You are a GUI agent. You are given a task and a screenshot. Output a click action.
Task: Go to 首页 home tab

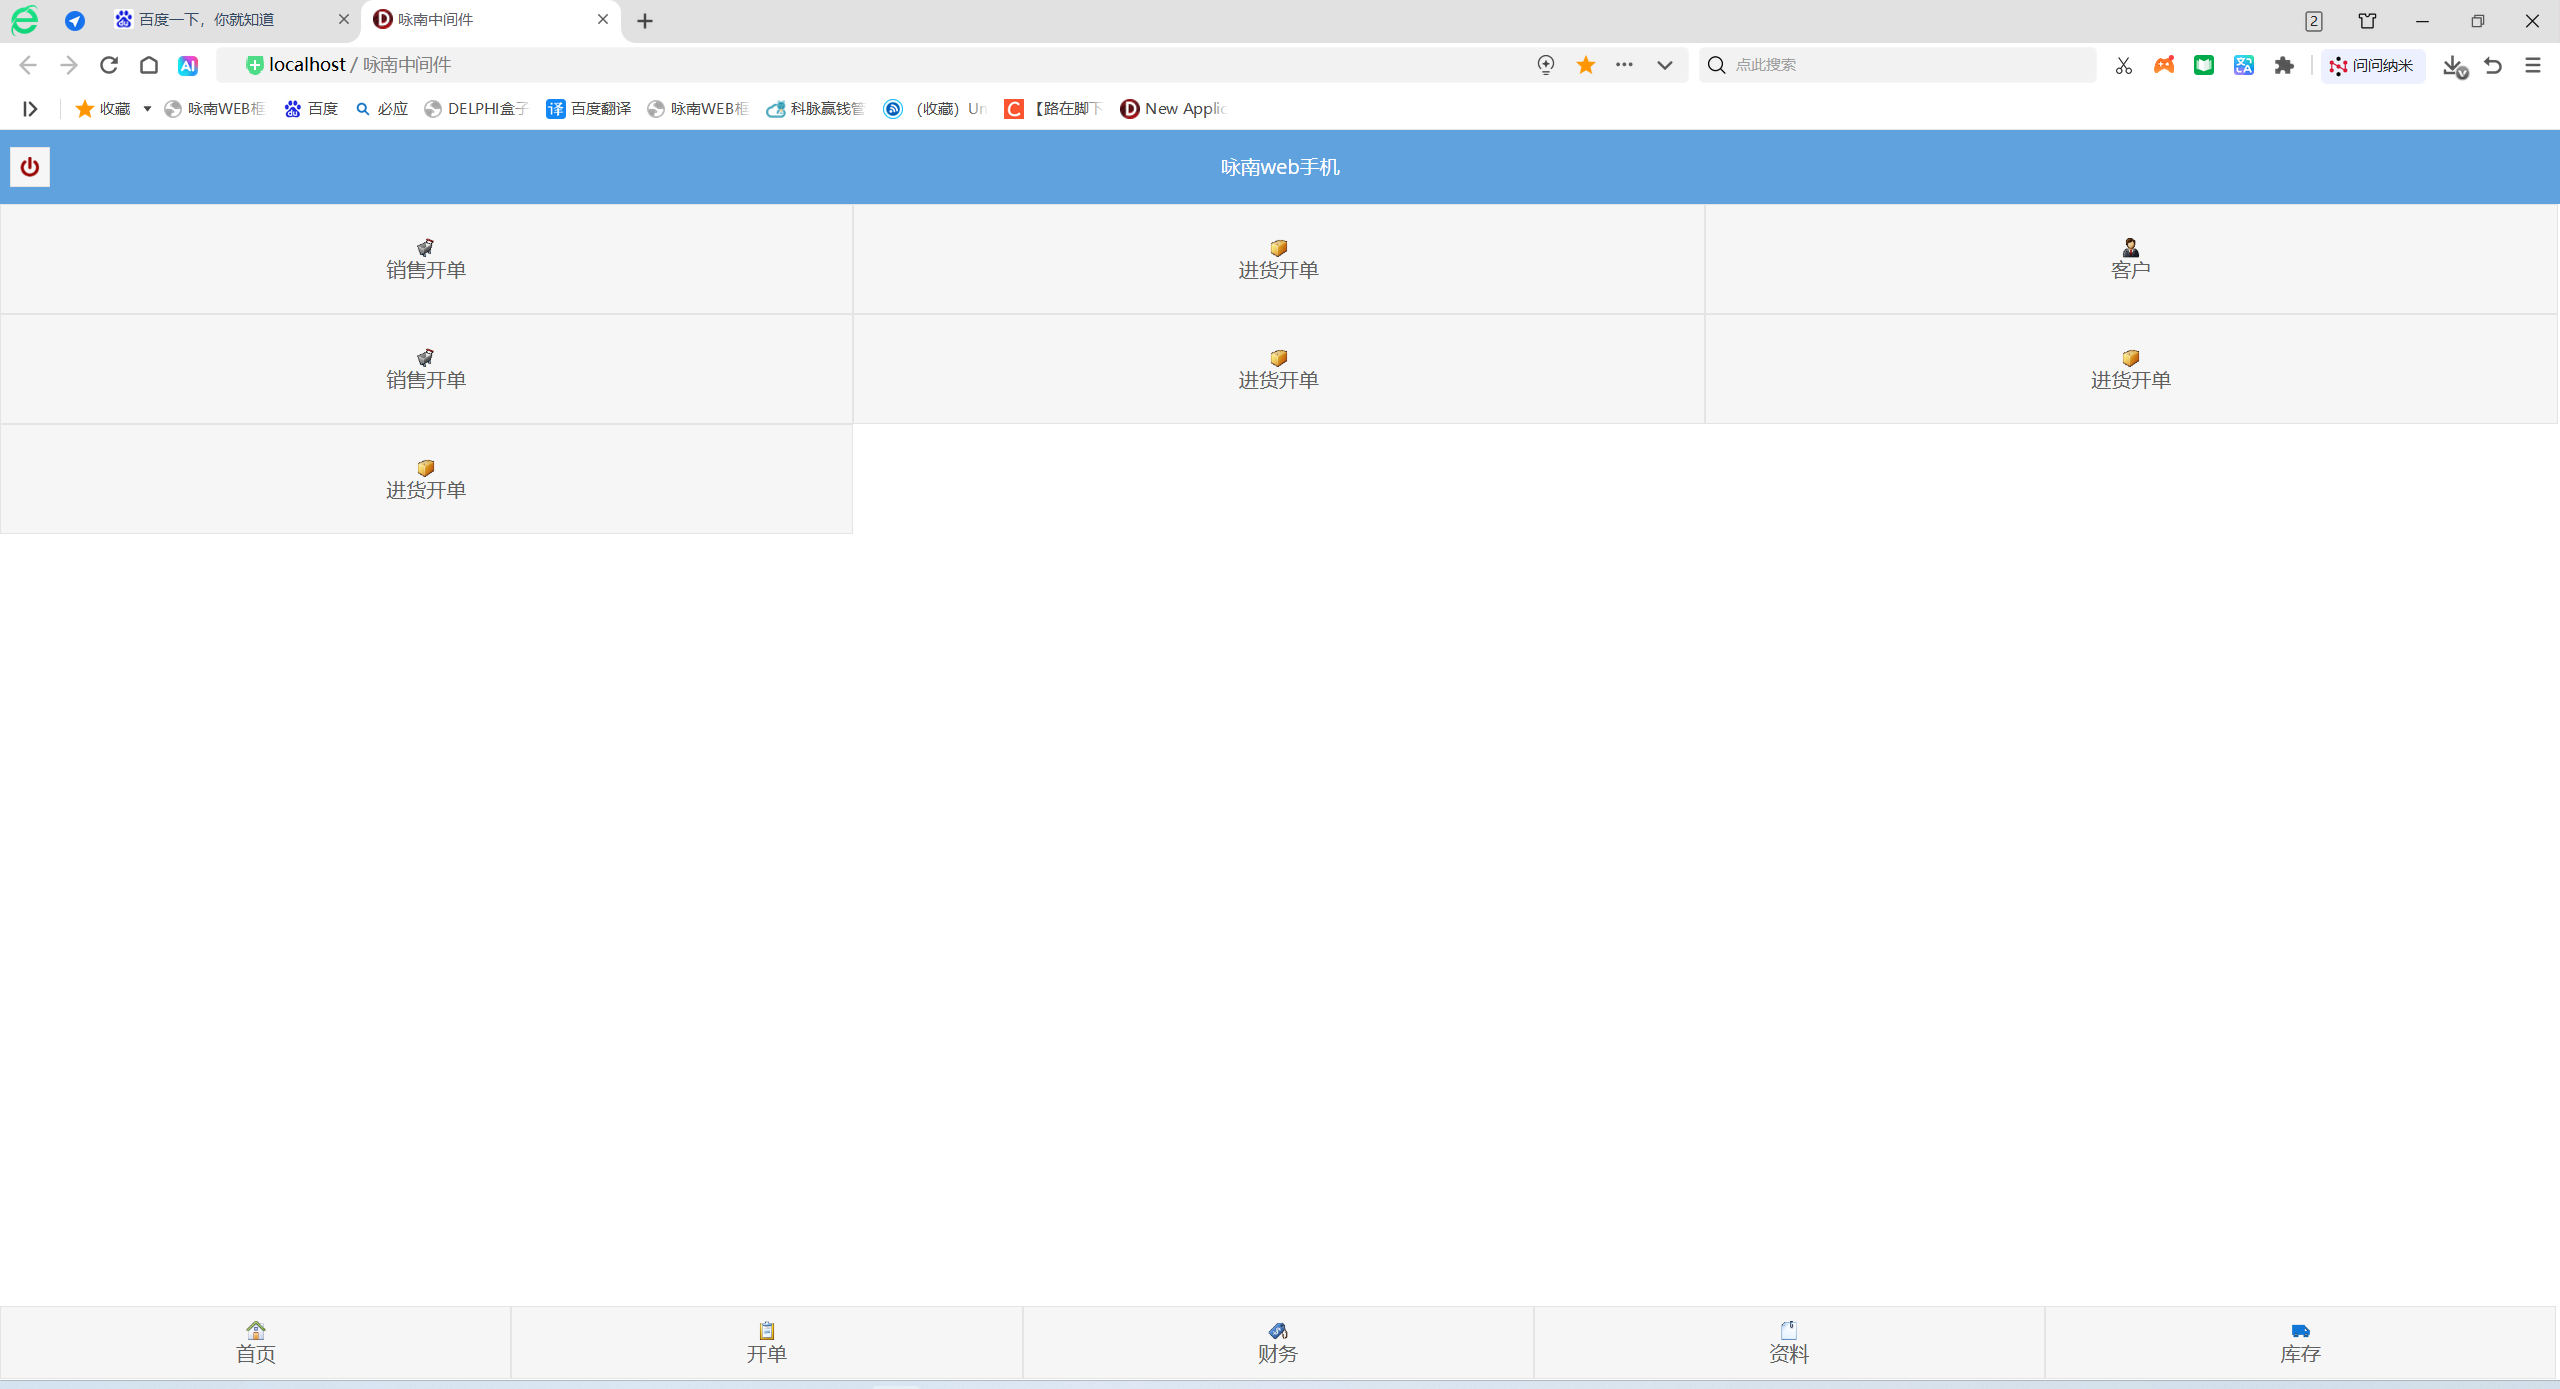[255, 1342]
